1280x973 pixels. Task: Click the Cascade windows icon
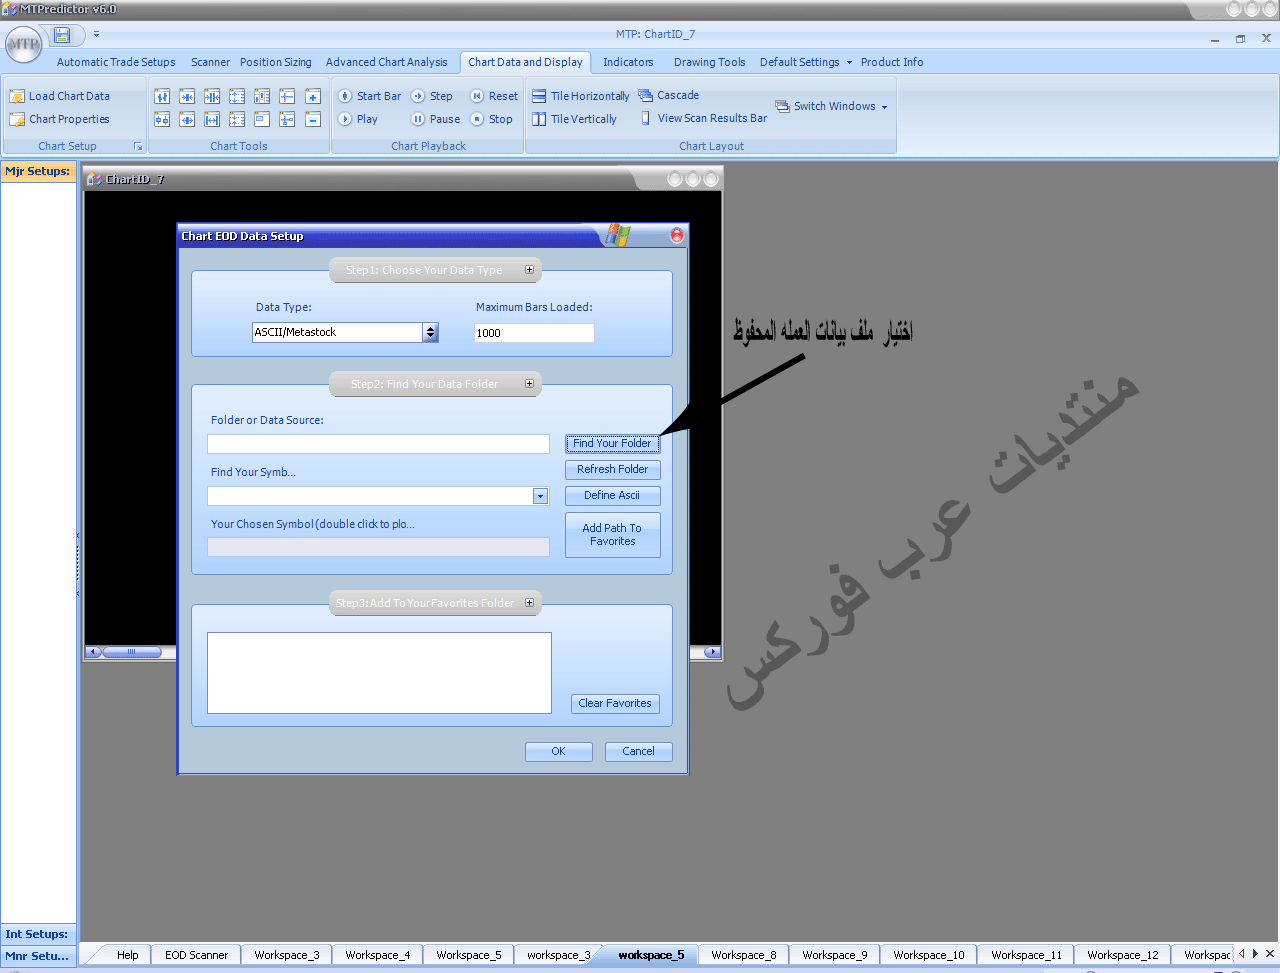pos(646,95)
